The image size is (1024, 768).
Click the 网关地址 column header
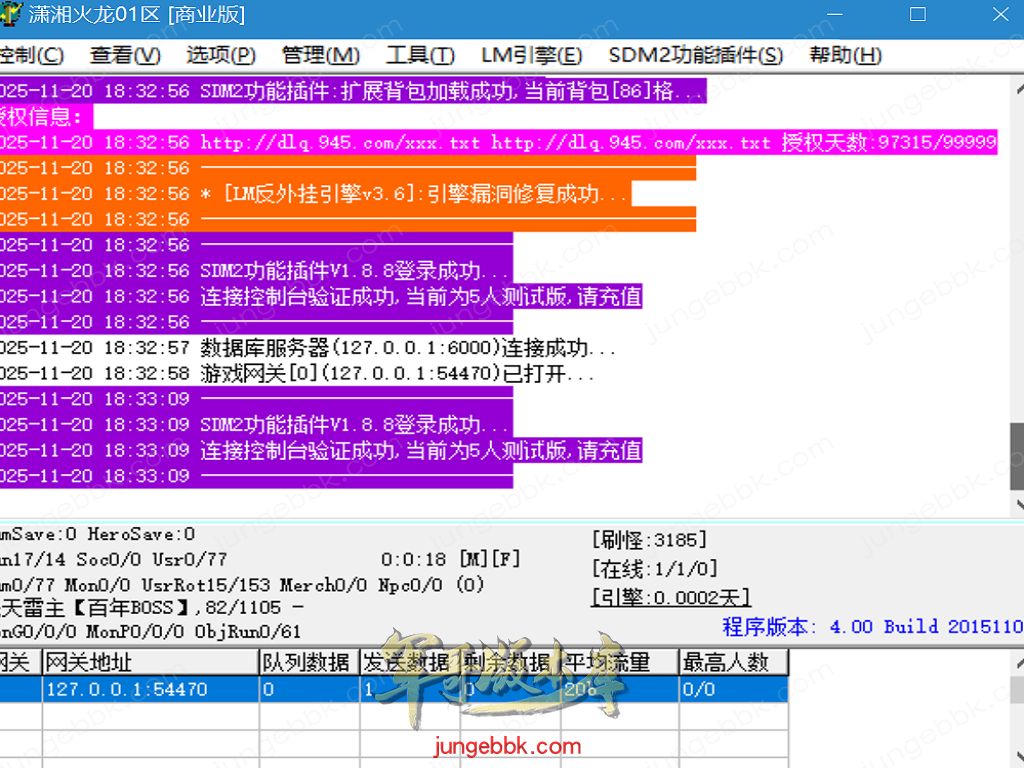click(x=150, y=662)
